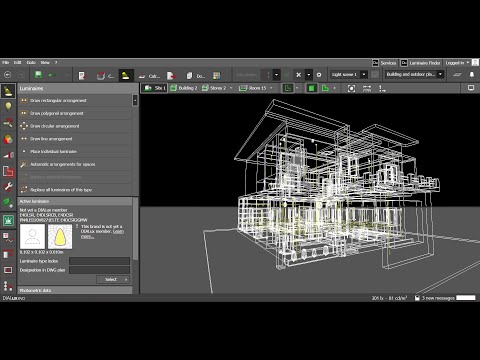The width and height of the screenshot is (480, 360).
Task: Click the Active luminaire panel scrollbar
Action: [x=135, y=229]
